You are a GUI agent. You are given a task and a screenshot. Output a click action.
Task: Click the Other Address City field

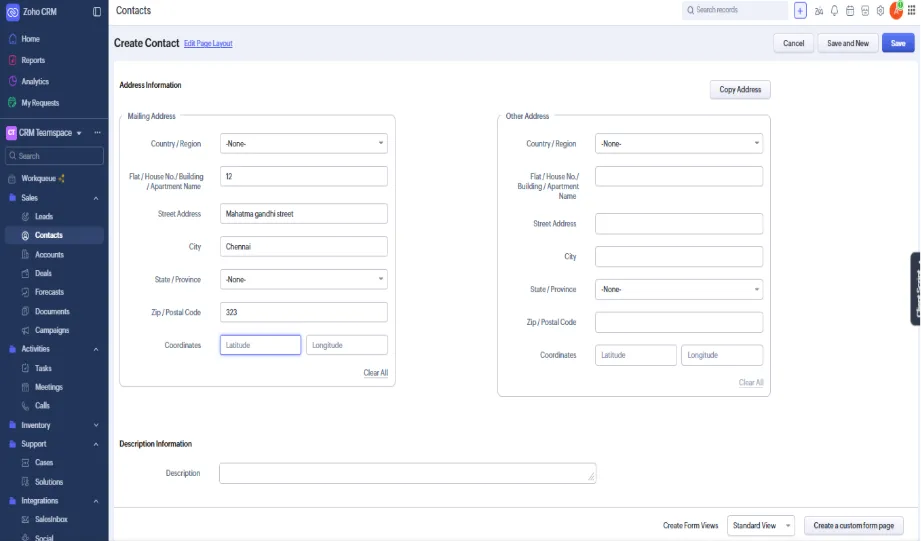679,257
